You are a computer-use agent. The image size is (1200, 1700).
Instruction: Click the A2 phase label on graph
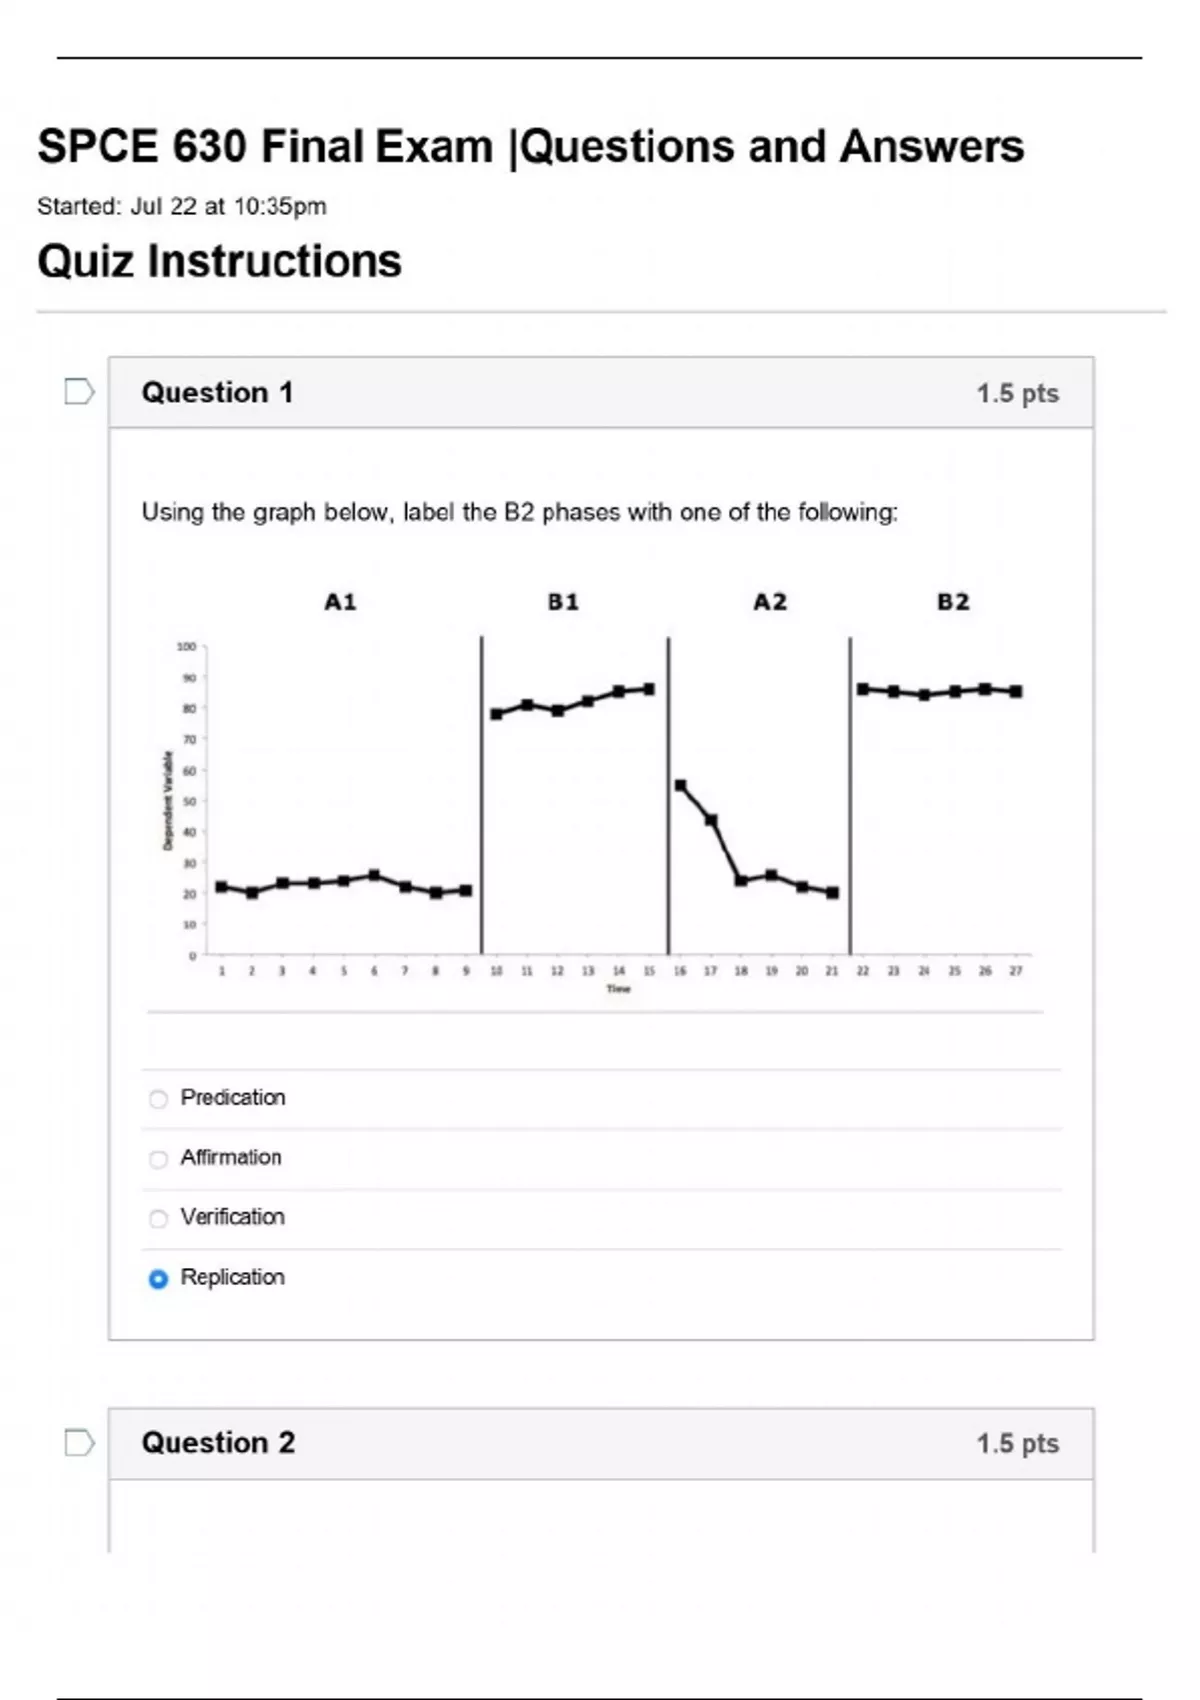[x=770, y=602]
